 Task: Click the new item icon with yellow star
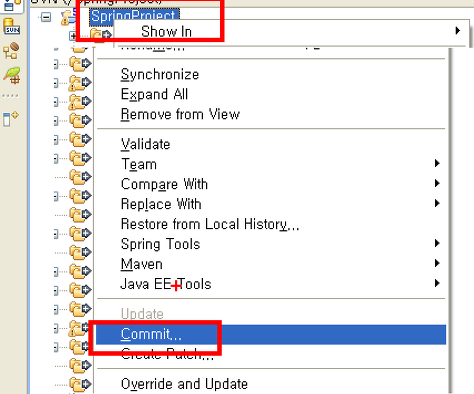click(x=10, y=118)
